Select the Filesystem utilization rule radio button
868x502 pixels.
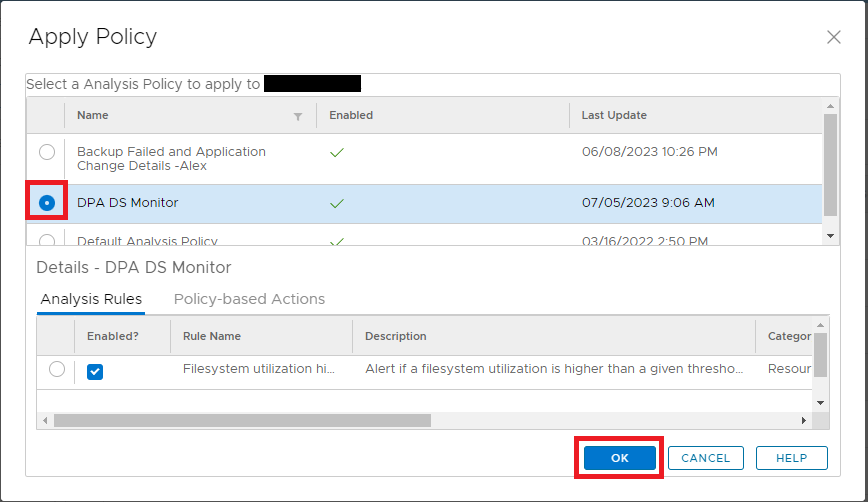[x=56, y=369]
